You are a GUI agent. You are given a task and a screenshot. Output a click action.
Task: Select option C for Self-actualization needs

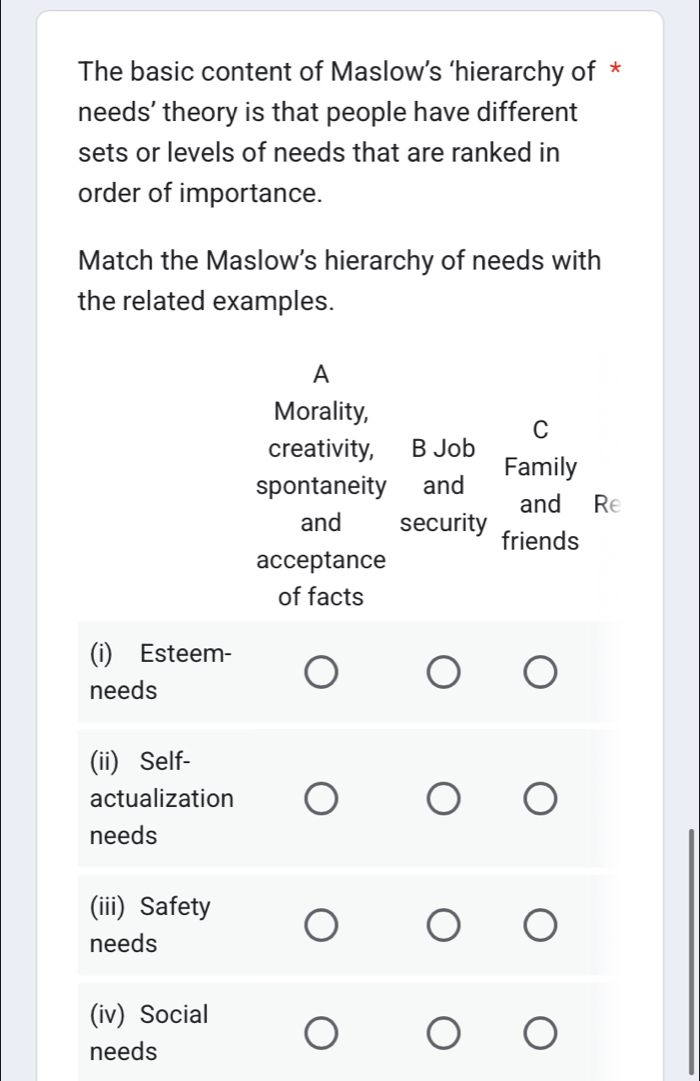(540, 798)
